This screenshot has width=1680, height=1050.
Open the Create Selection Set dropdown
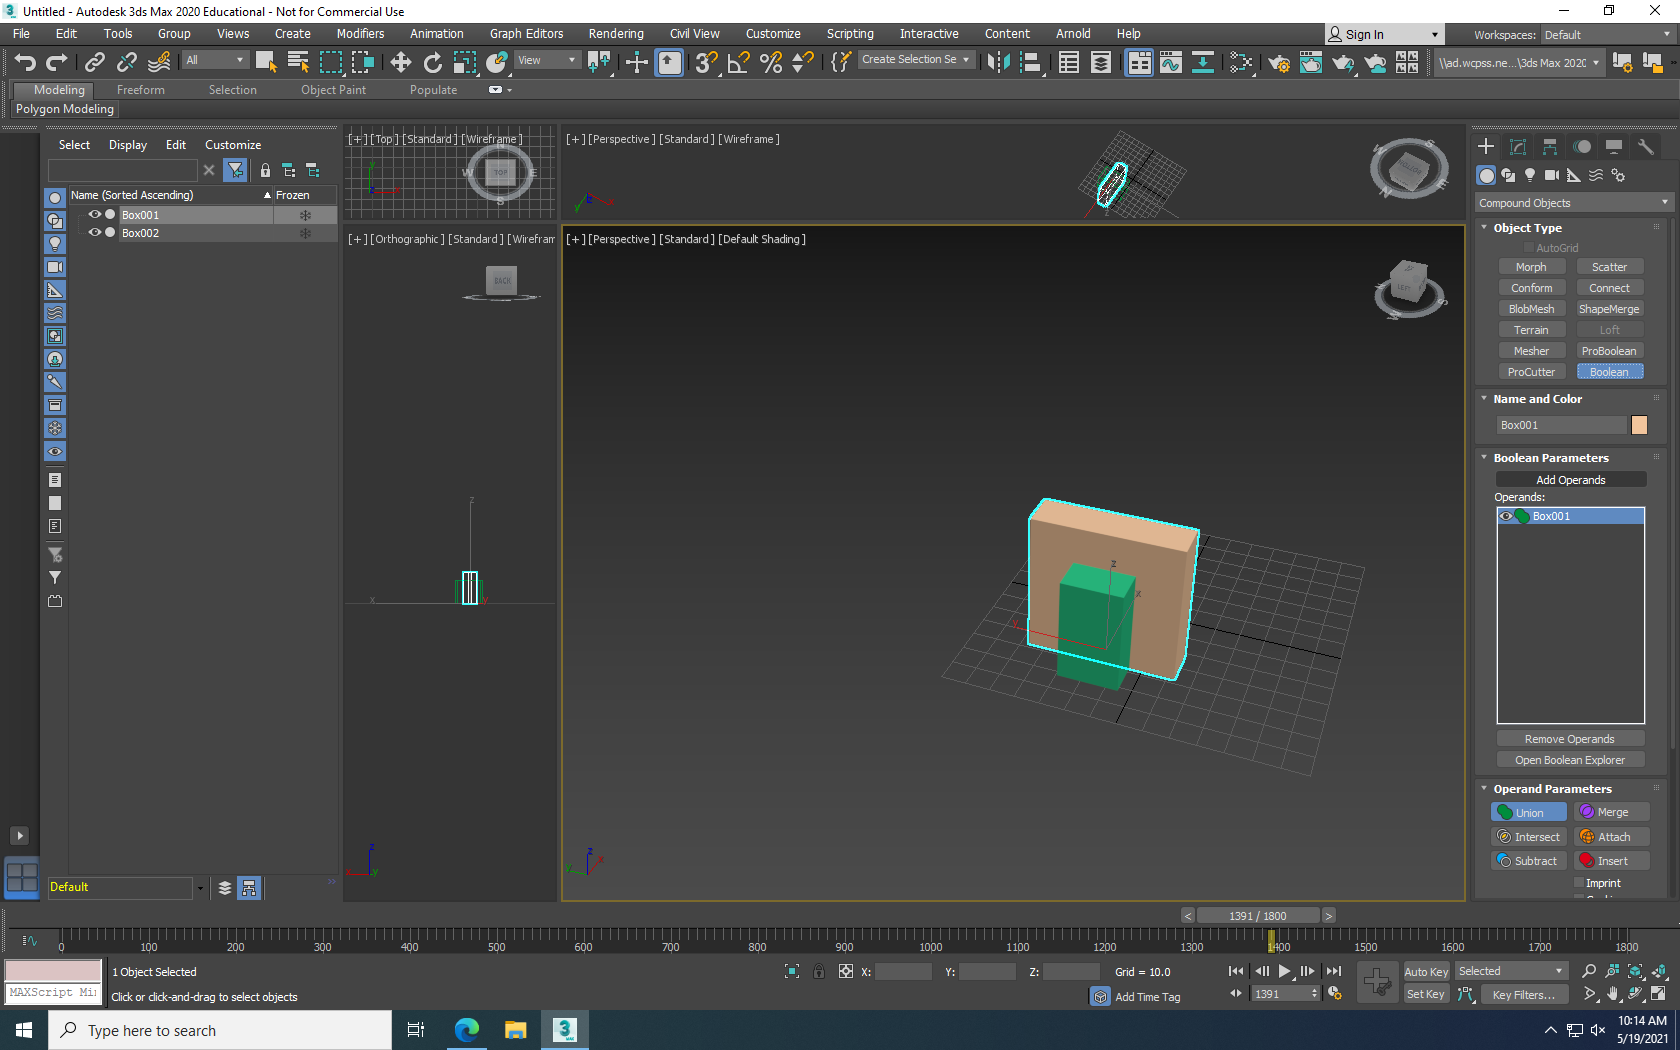click(915, 60)
